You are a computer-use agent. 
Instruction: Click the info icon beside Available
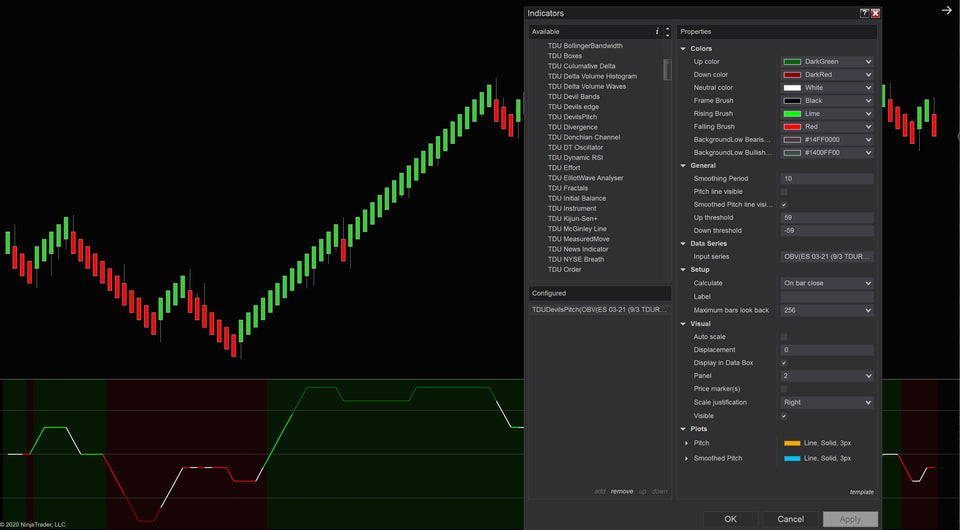[657, 32]
